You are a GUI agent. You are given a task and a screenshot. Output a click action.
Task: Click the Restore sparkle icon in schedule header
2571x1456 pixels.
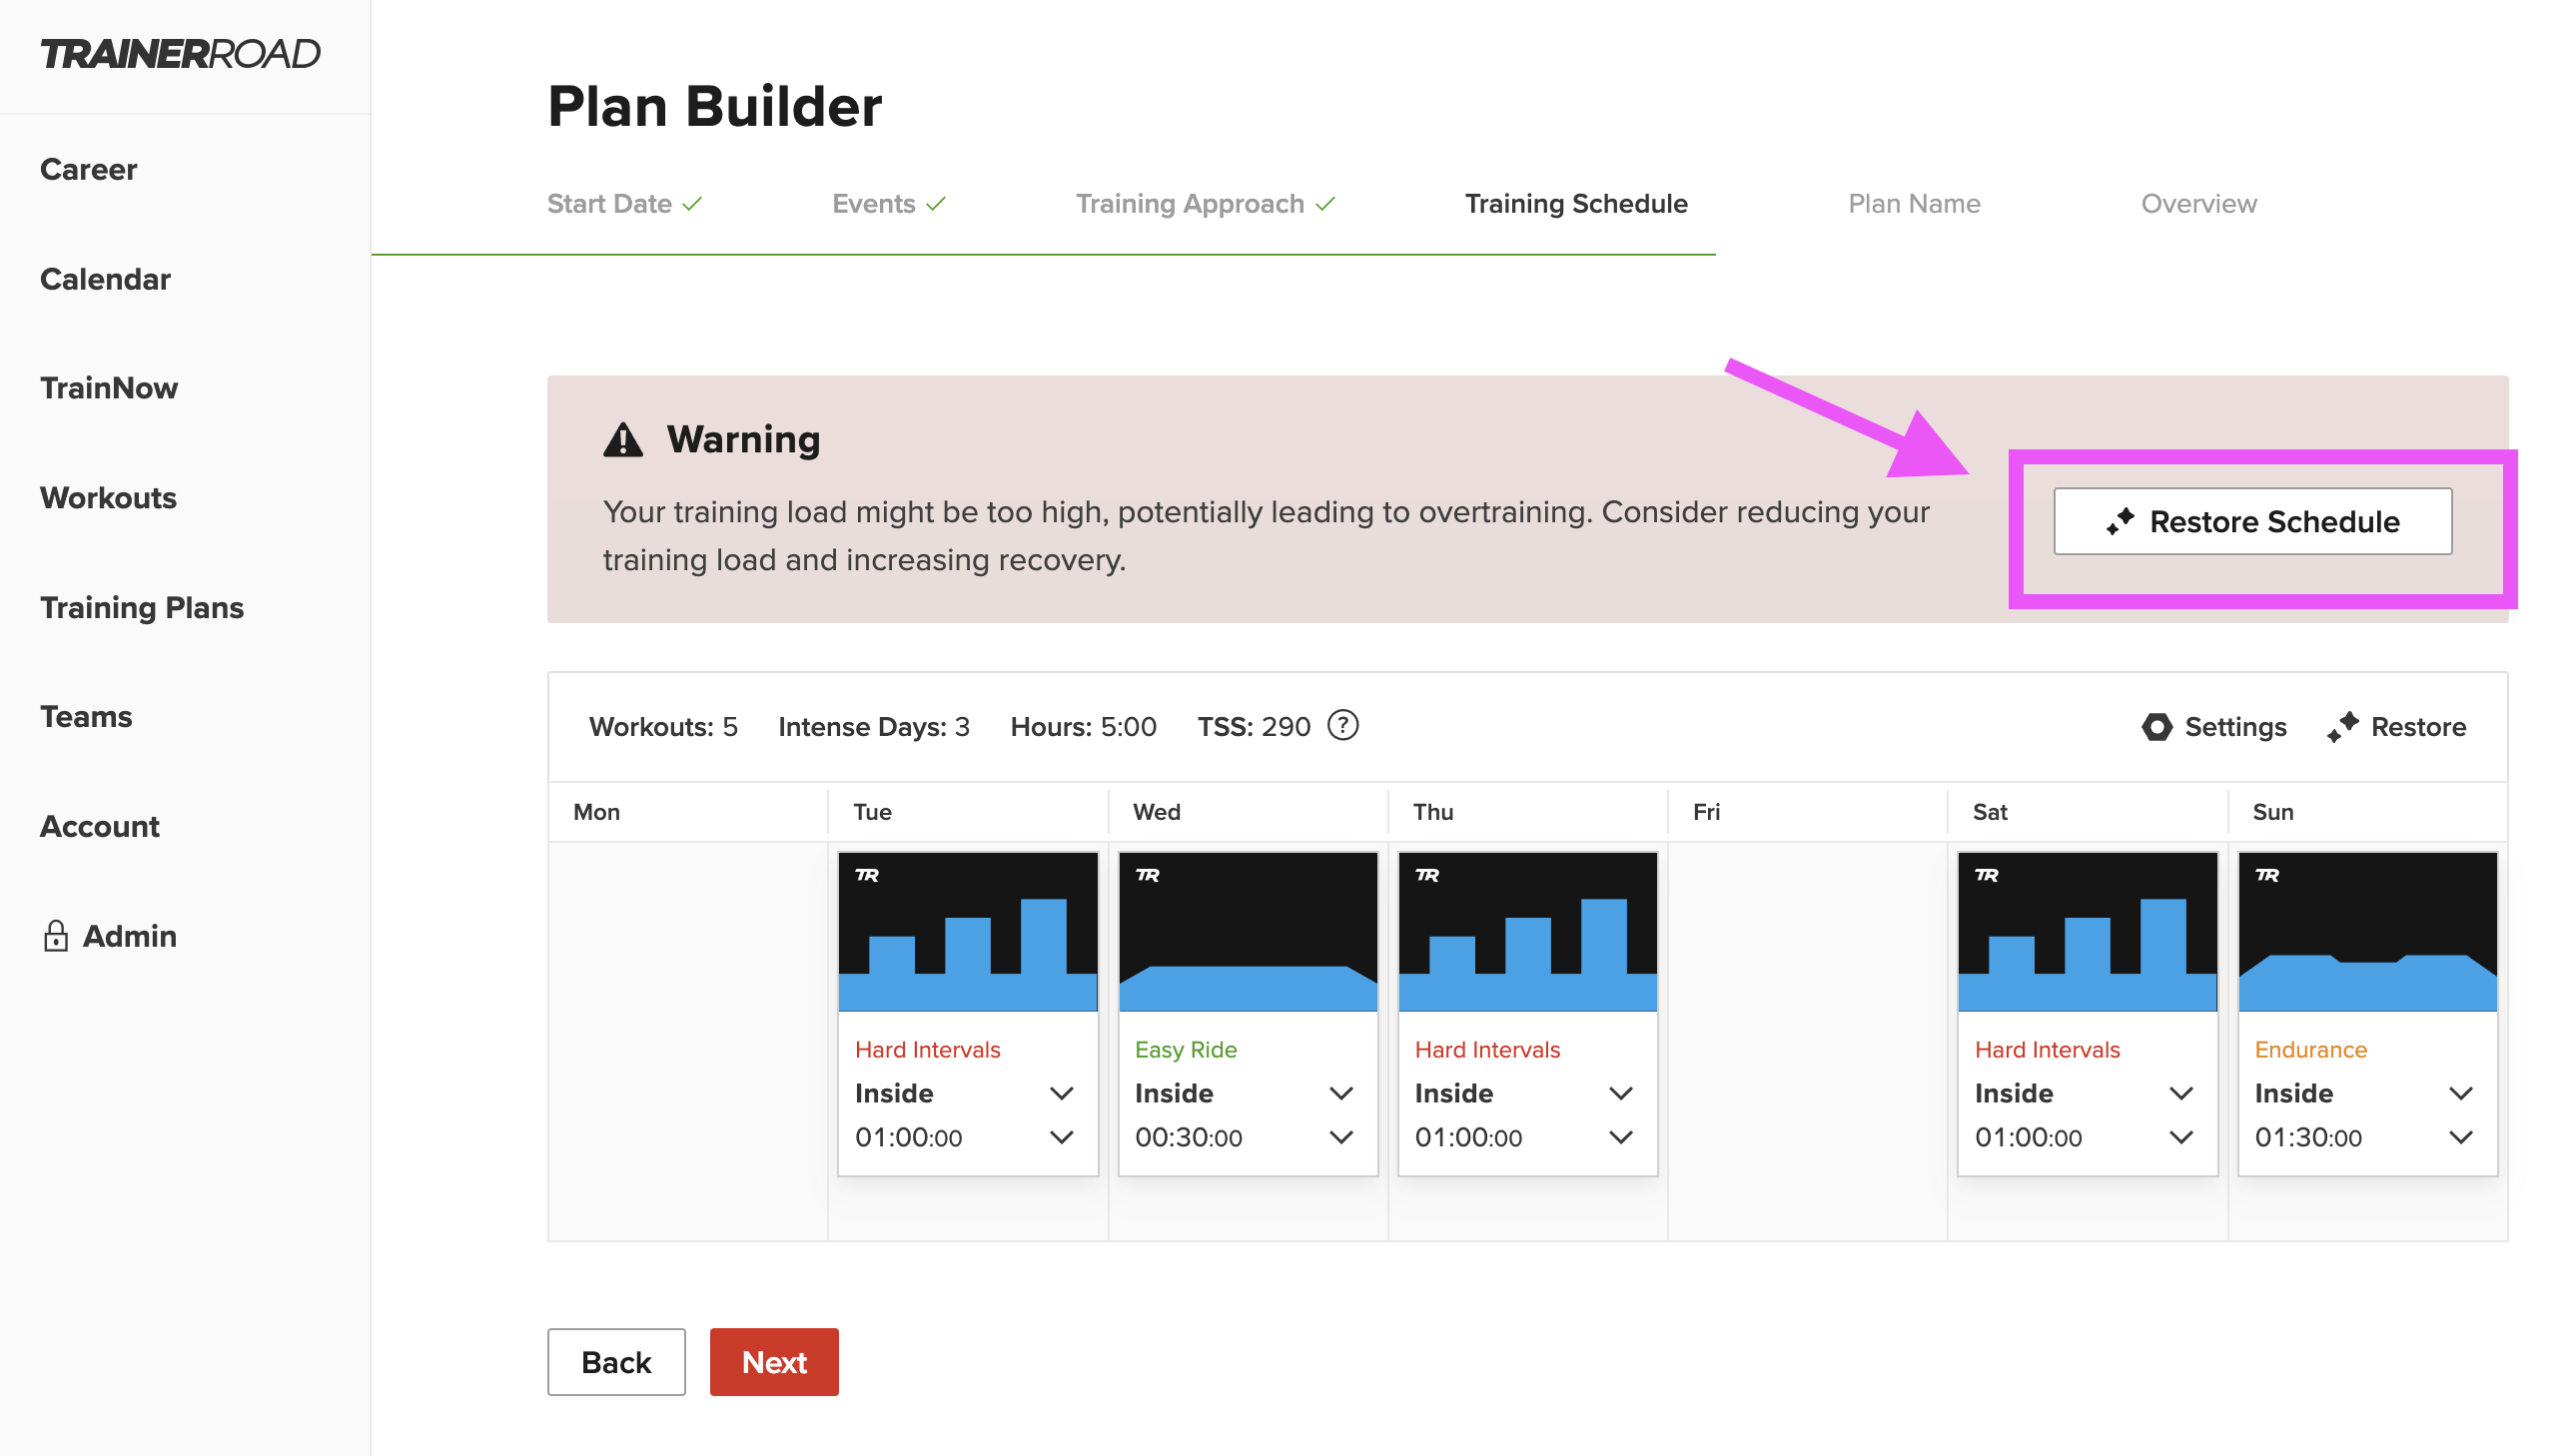point(2341,727)
